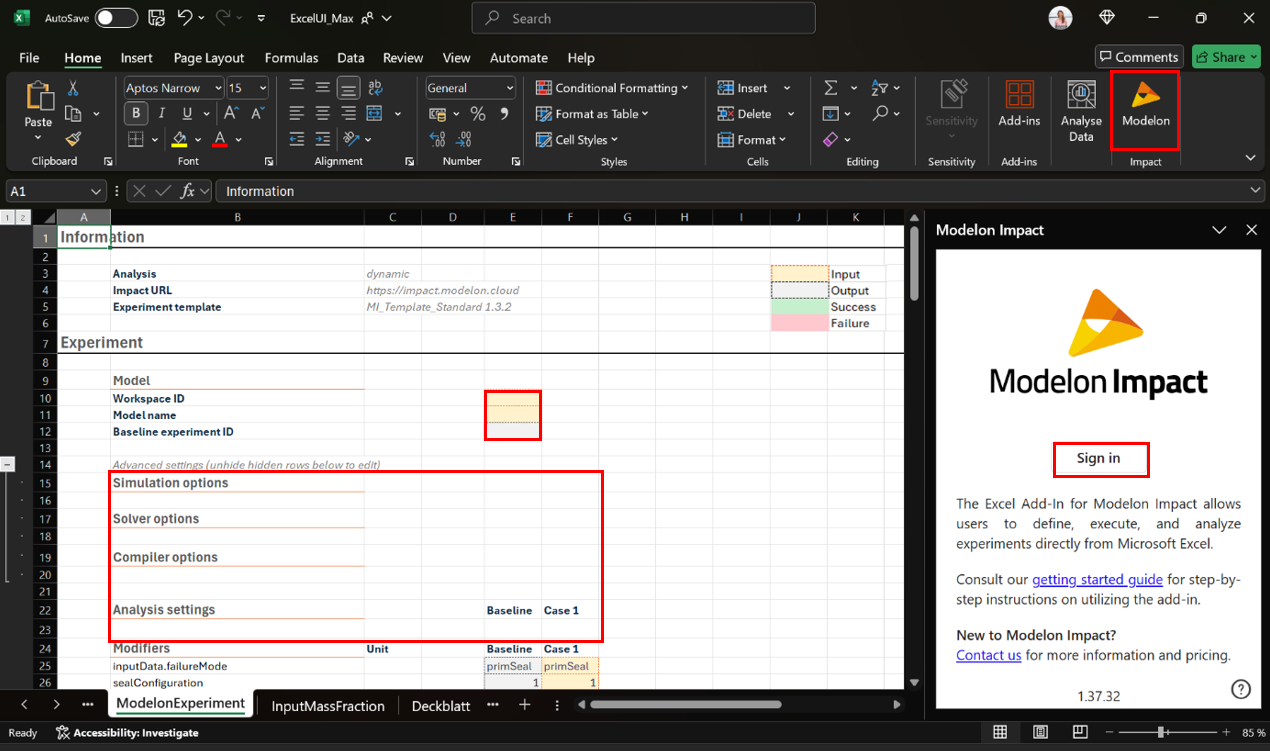This screenshot has height=751, width=1270.
Task: Click the AutoSum sigma icon
Action: tap(830, 88)
